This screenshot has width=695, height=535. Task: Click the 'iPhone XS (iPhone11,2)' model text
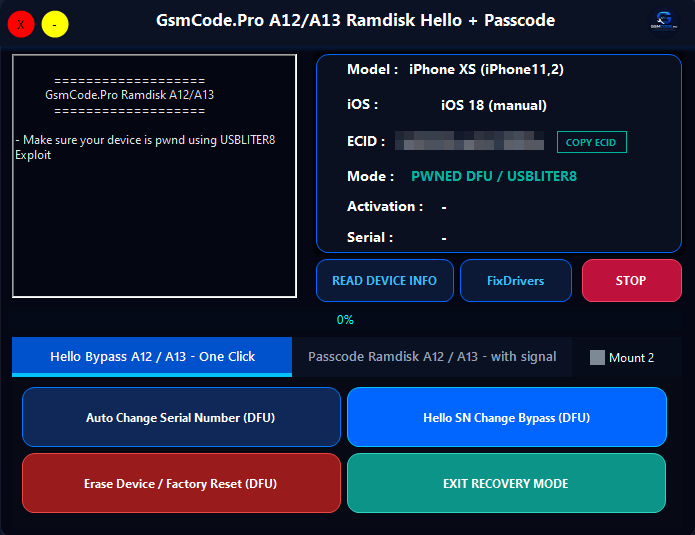(486, 70)
